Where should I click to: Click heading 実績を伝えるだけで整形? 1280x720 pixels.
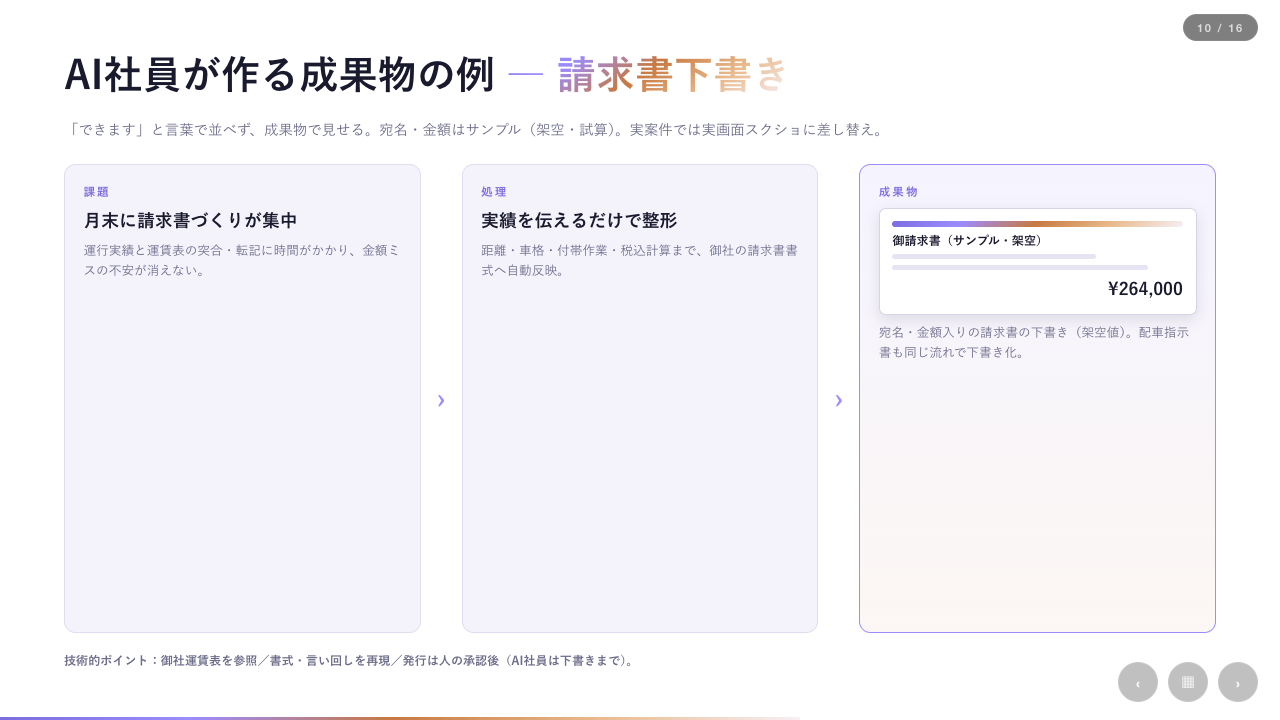coord(579,220)
